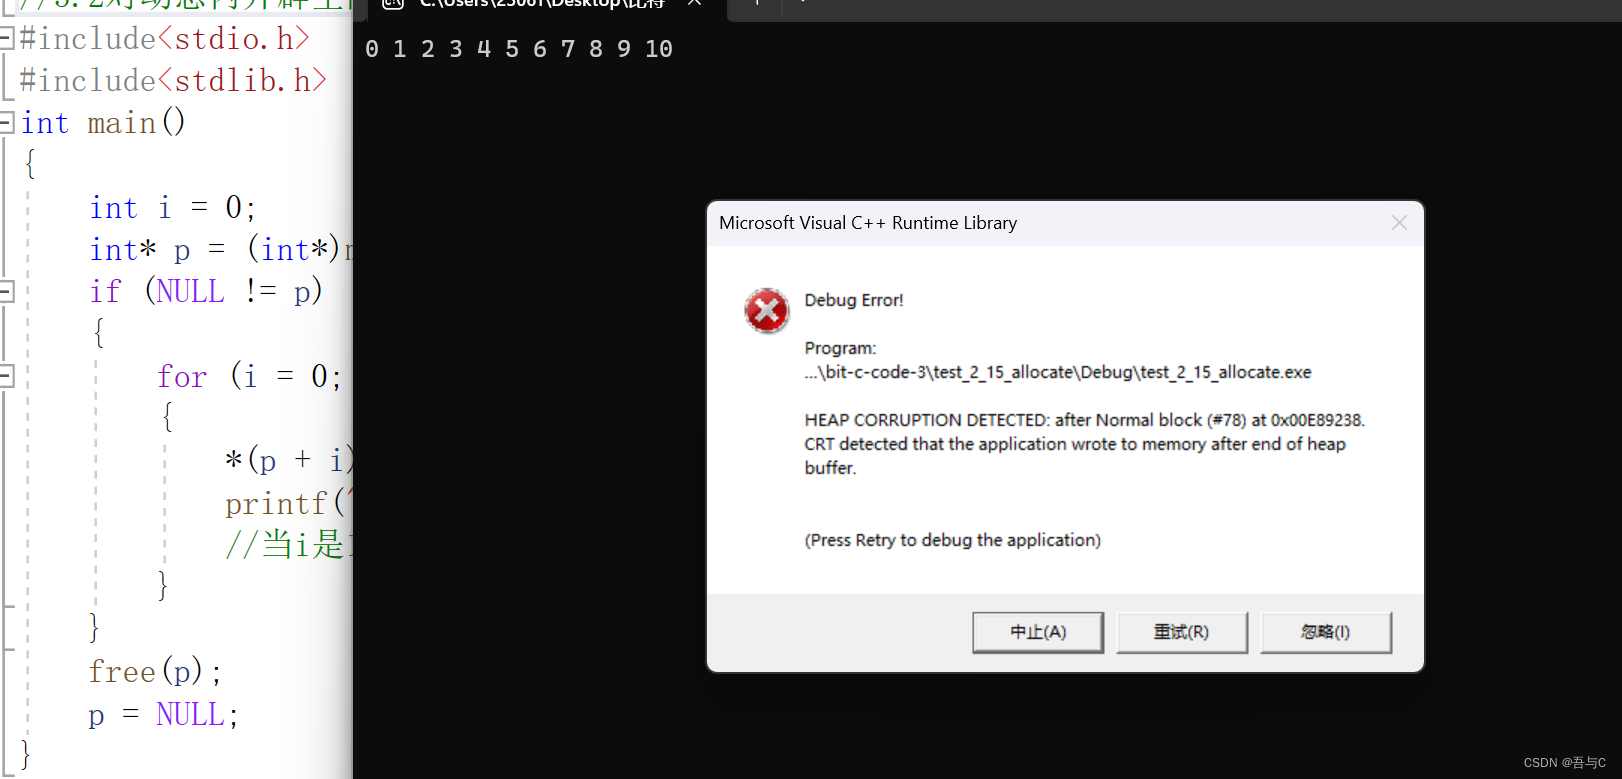
Task: Click the '#include<stdlib.h>' line
Action: click(x=173, y=80)
